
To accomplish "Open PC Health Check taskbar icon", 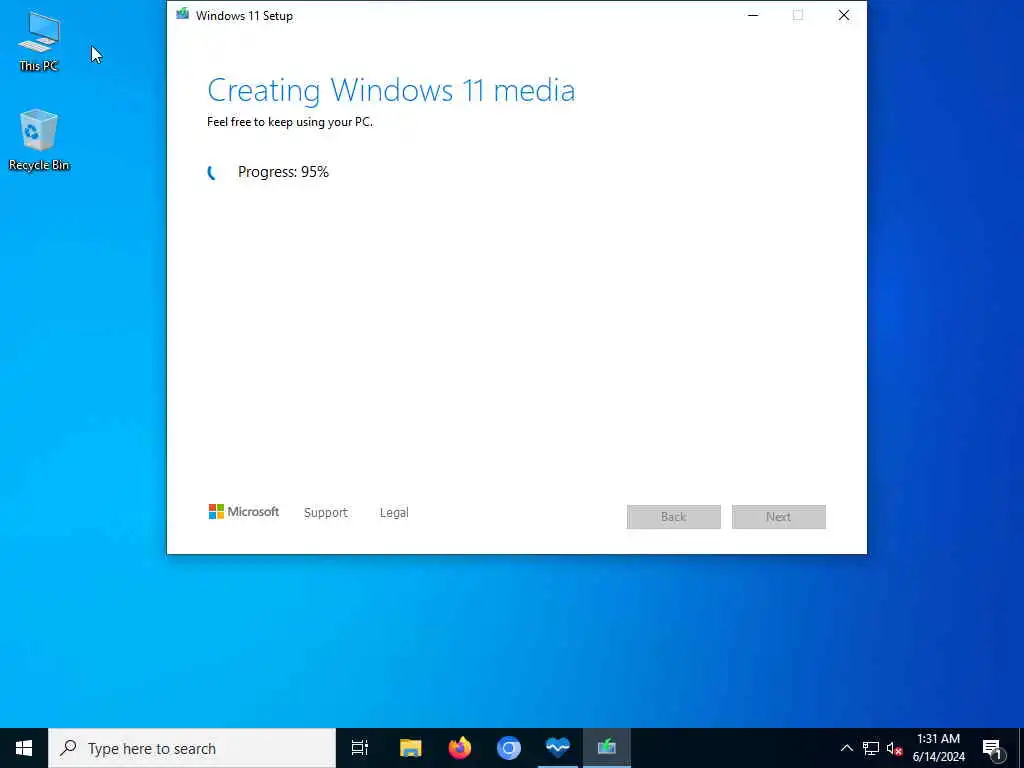I will [x=558, y=748].
